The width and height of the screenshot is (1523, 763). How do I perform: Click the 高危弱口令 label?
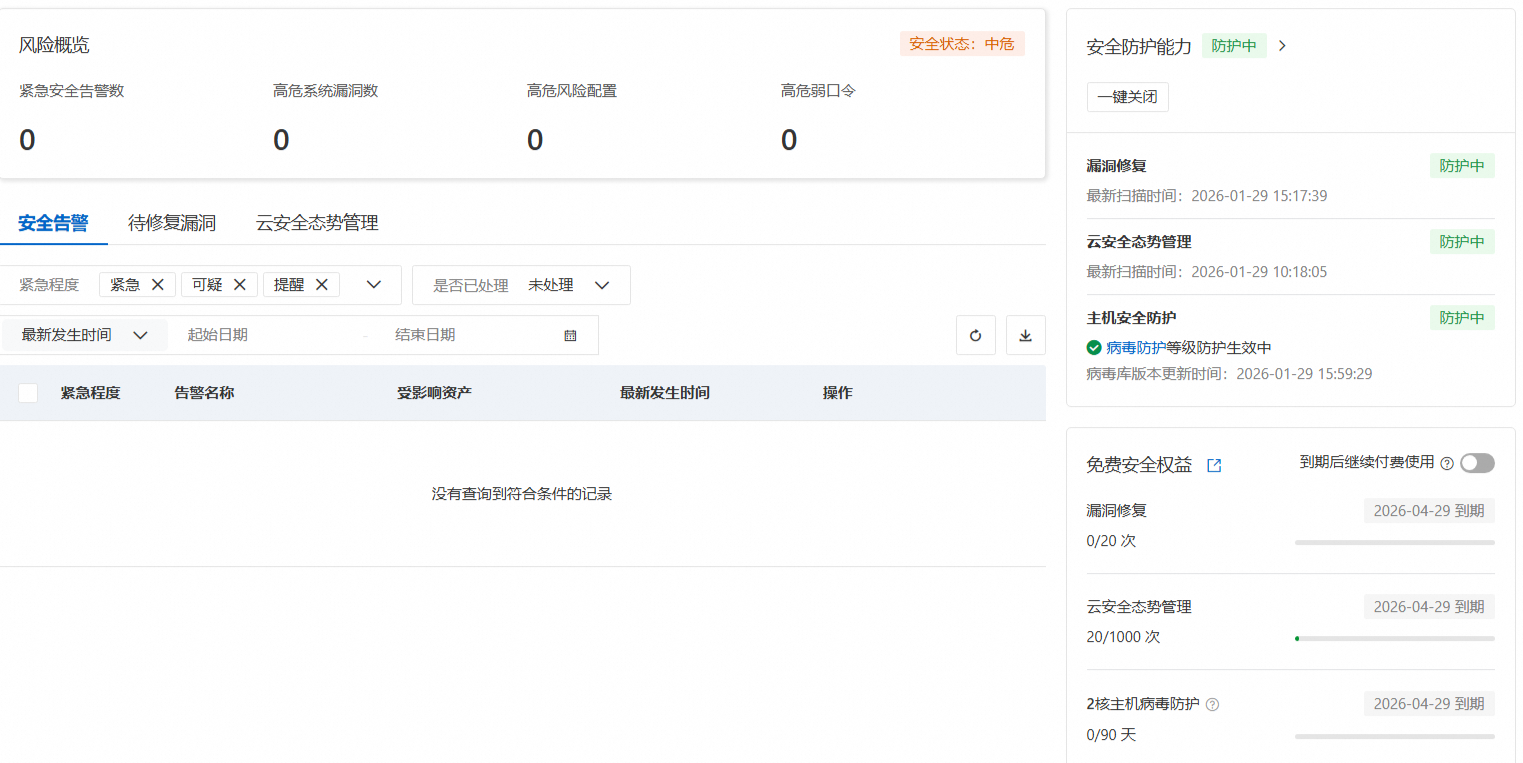click(818, 91)
